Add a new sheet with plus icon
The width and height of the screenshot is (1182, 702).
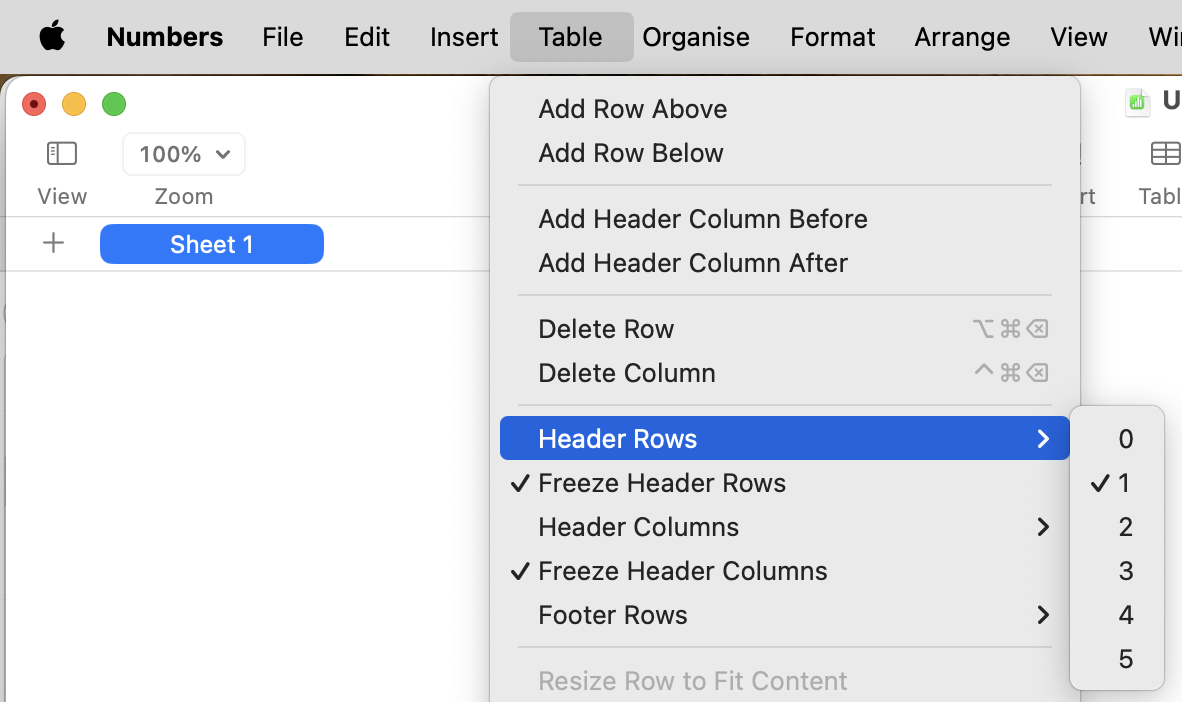54,243
